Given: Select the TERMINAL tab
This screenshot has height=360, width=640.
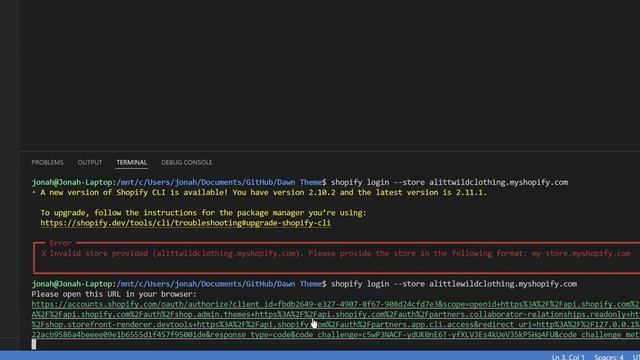Looking at the screenshot, I should pos(131,162).
